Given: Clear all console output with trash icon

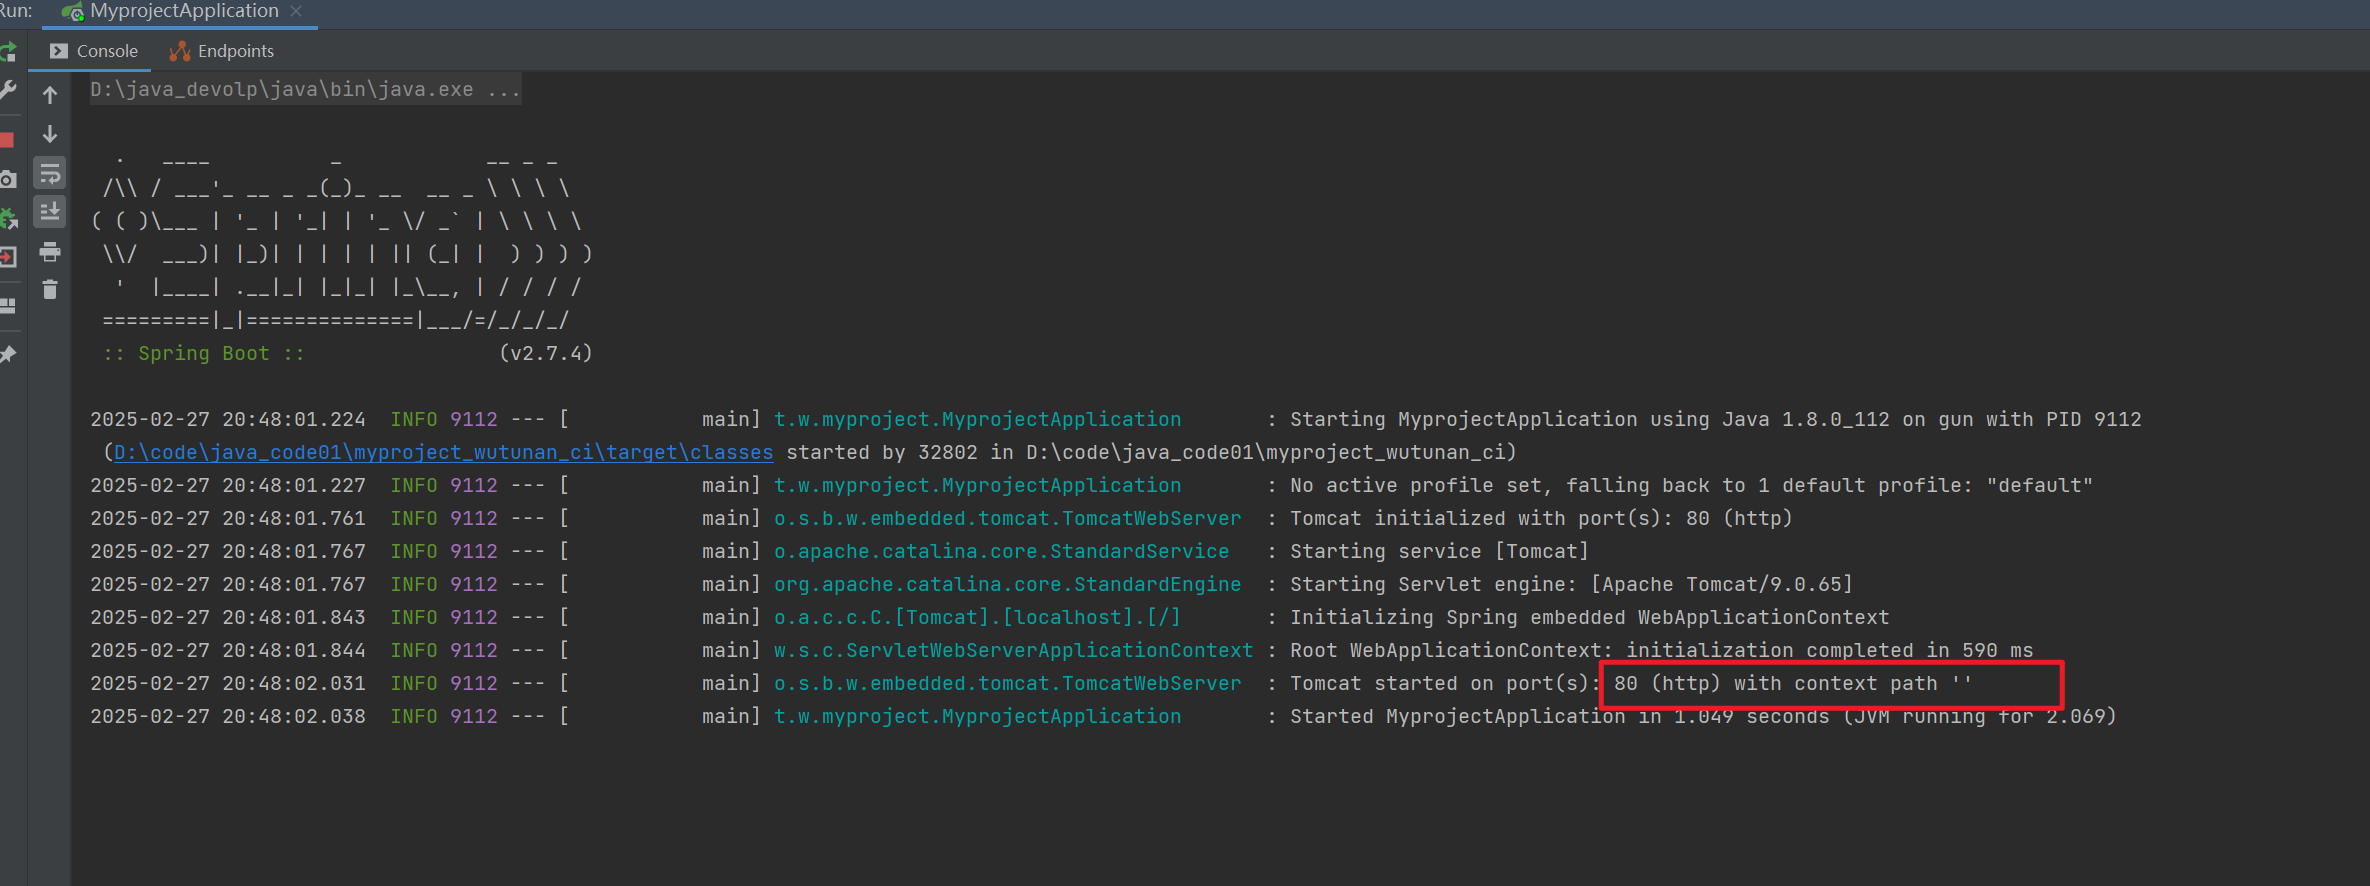Looking at the screenshot, I should coord(50,290).
